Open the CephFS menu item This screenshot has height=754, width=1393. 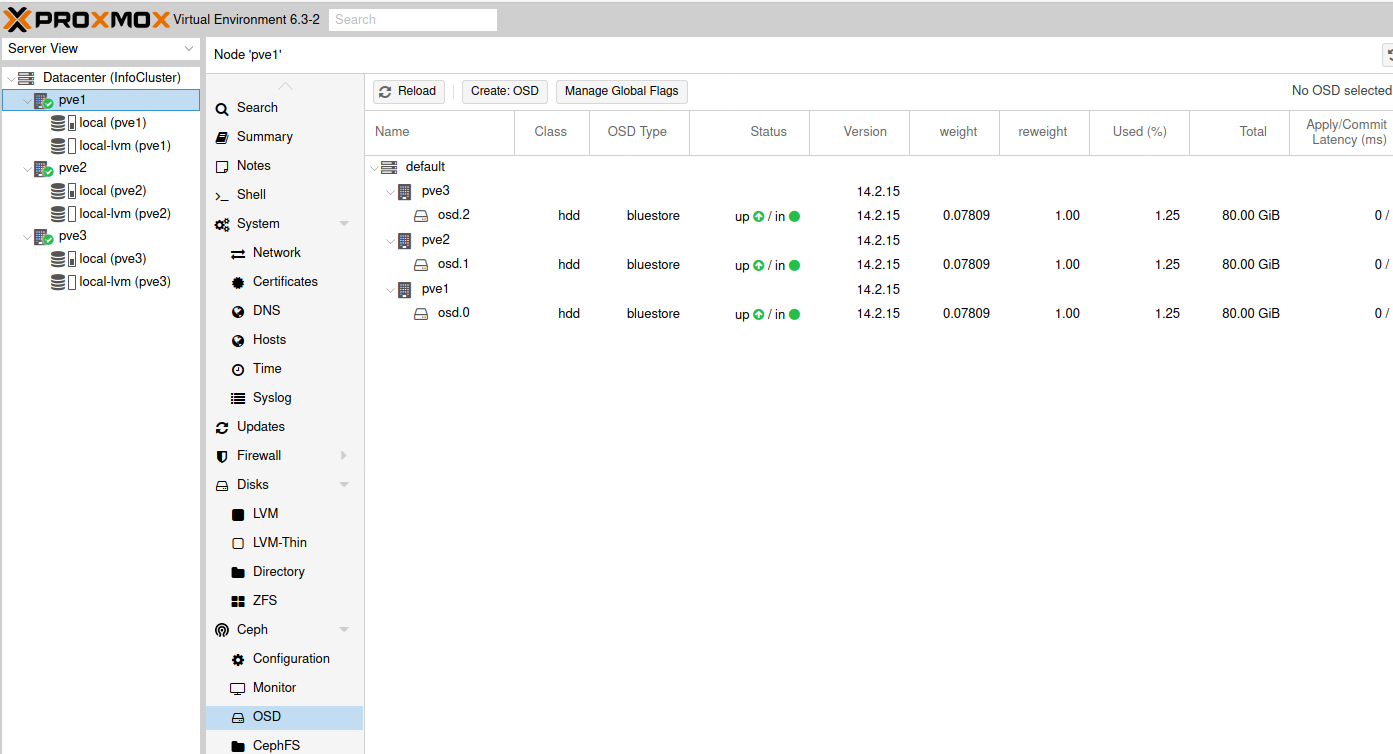coord(284,745)
